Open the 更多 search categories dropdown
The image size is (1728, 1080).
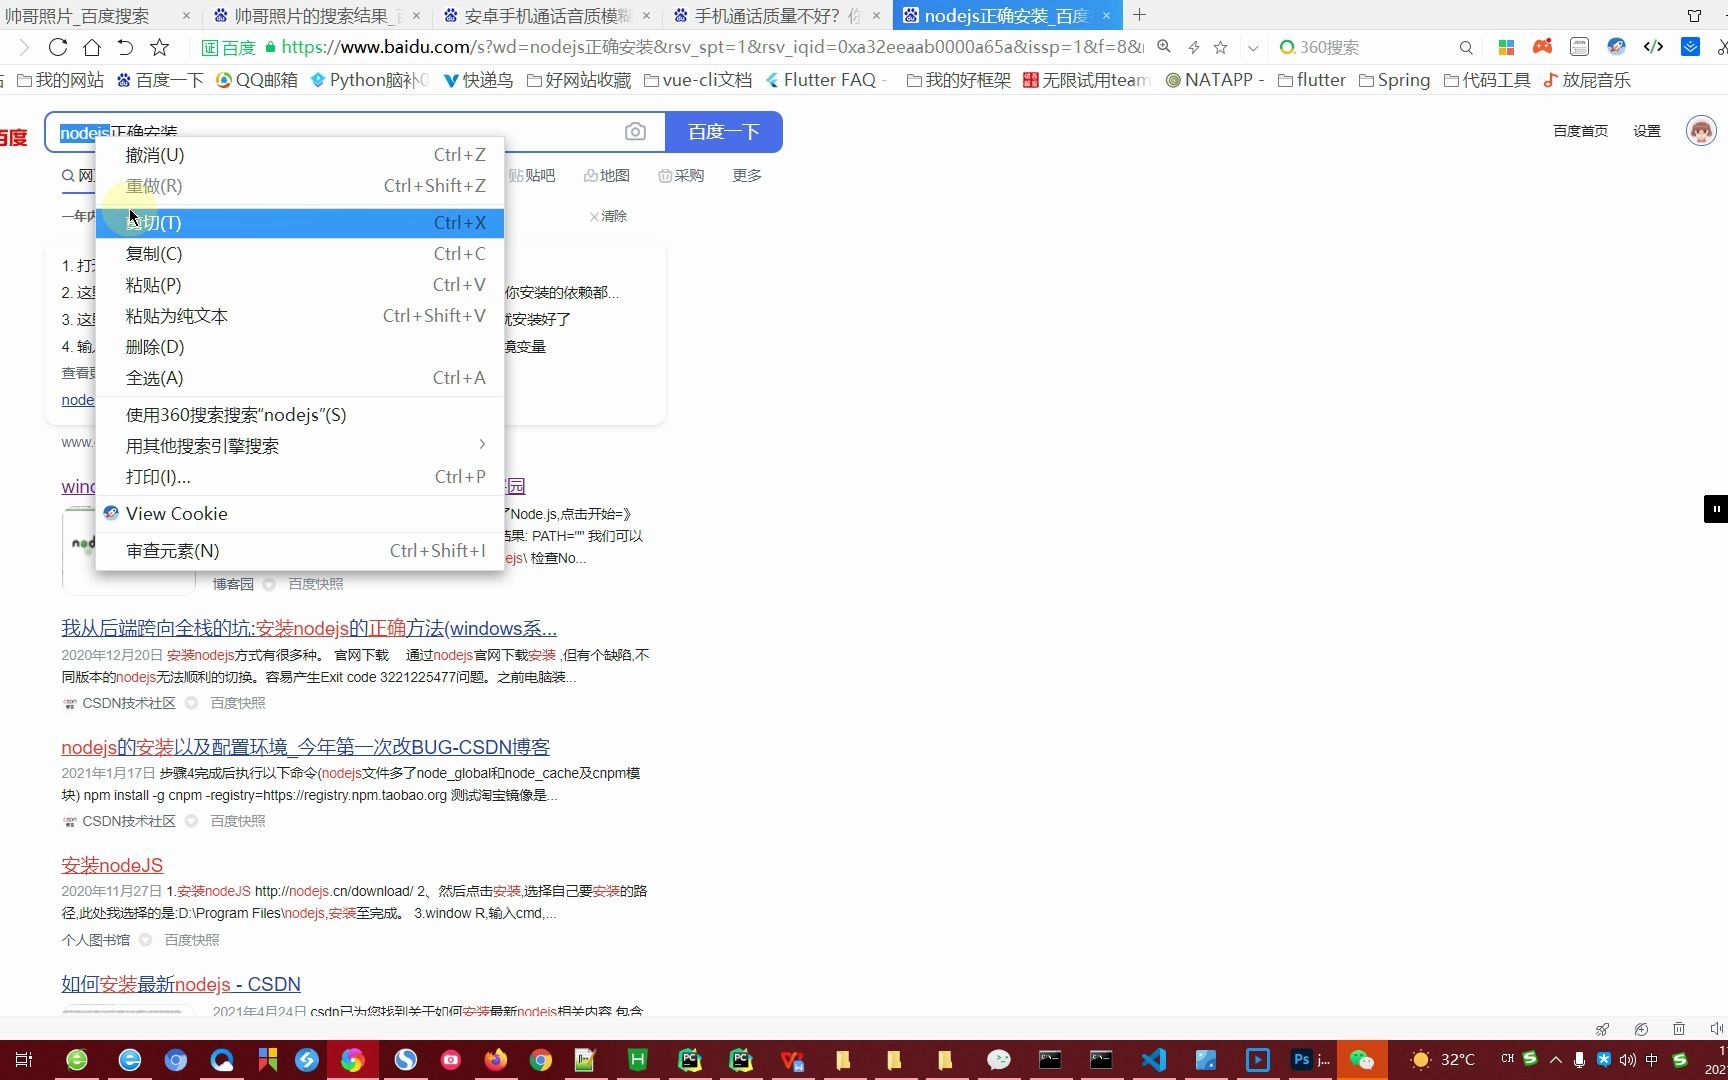747,175
